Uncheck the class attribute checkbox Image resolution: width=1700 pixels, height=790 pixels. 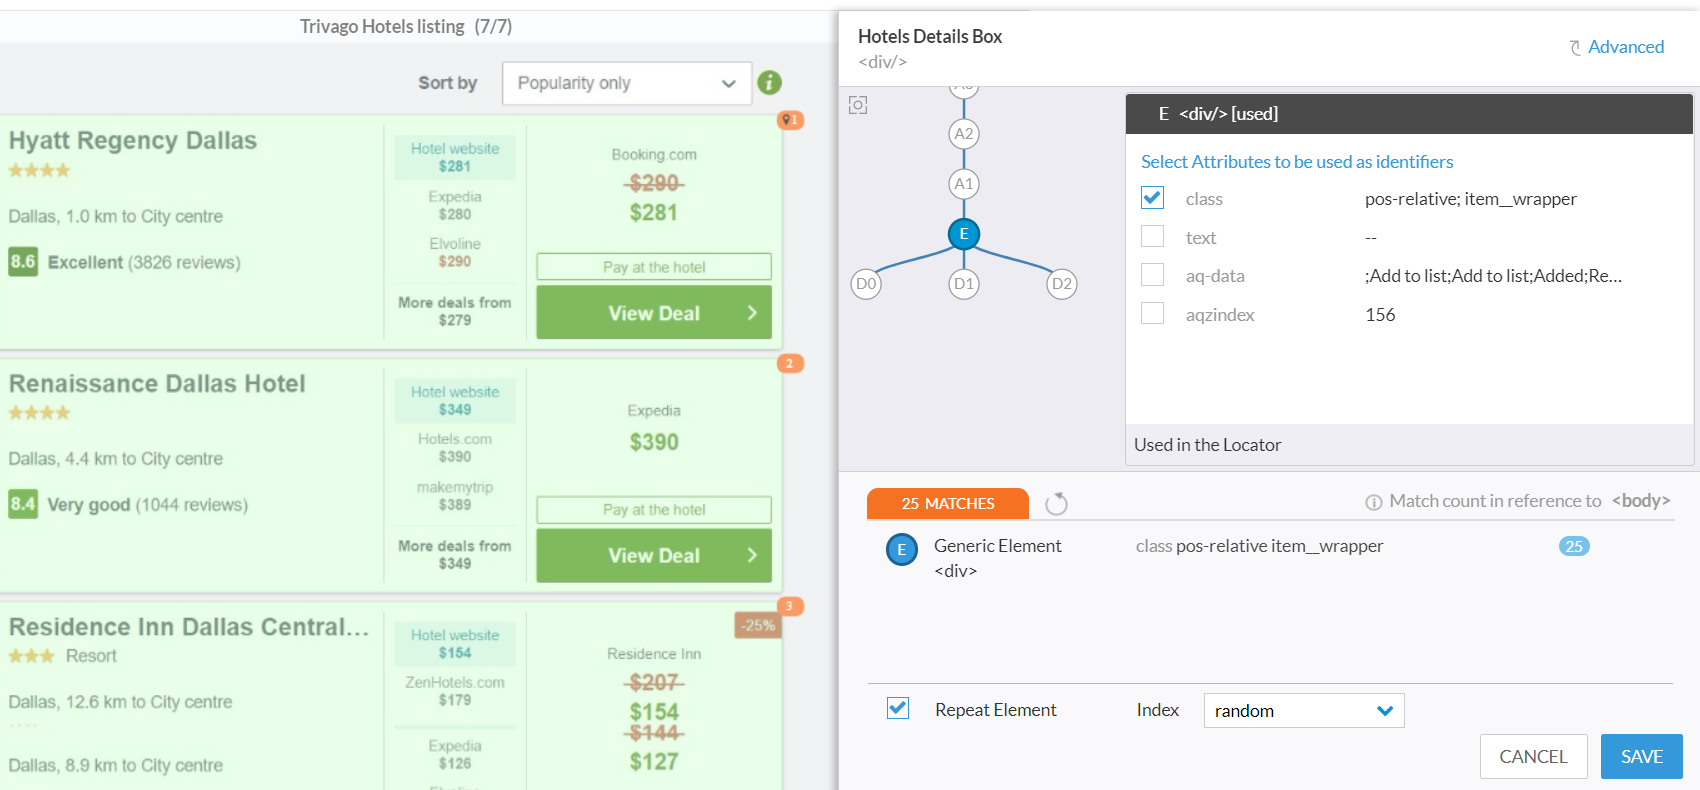[1153, 198]
